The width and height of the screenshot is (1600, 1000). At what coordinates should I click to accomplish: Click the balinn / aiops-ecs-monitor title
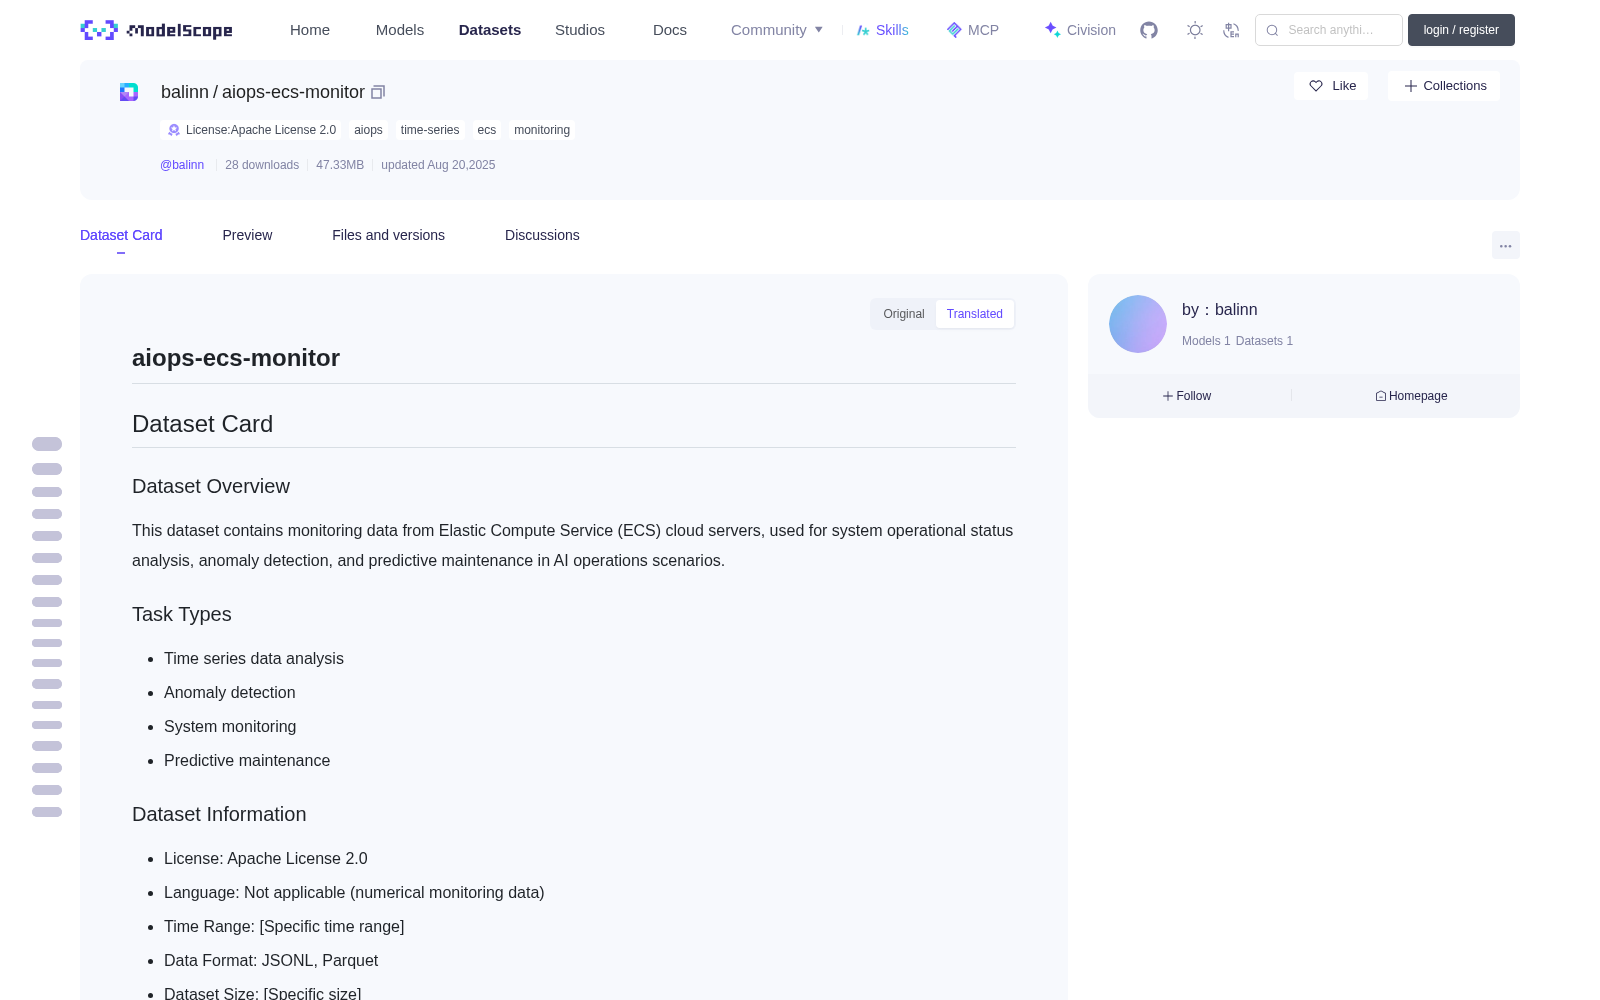click(x=263, y=92)
